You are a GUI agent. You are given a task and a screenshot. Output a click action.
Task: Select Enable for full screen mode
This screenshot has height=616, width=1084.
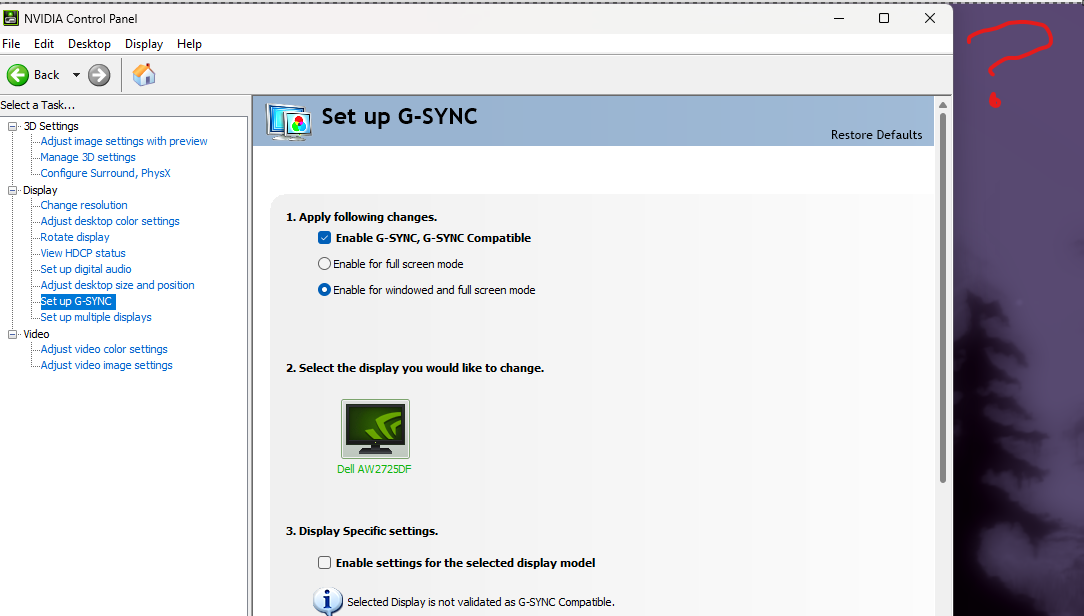coord(324,263)
